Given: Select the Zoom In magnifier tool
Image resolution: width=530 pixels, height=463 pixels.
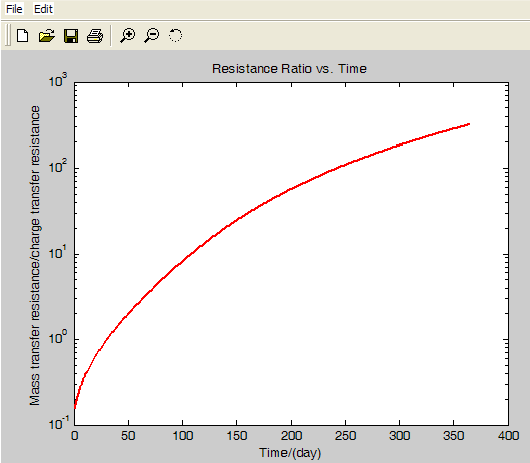Looking at the screenshot, I should pyautogui.click(x=127, y=35).
